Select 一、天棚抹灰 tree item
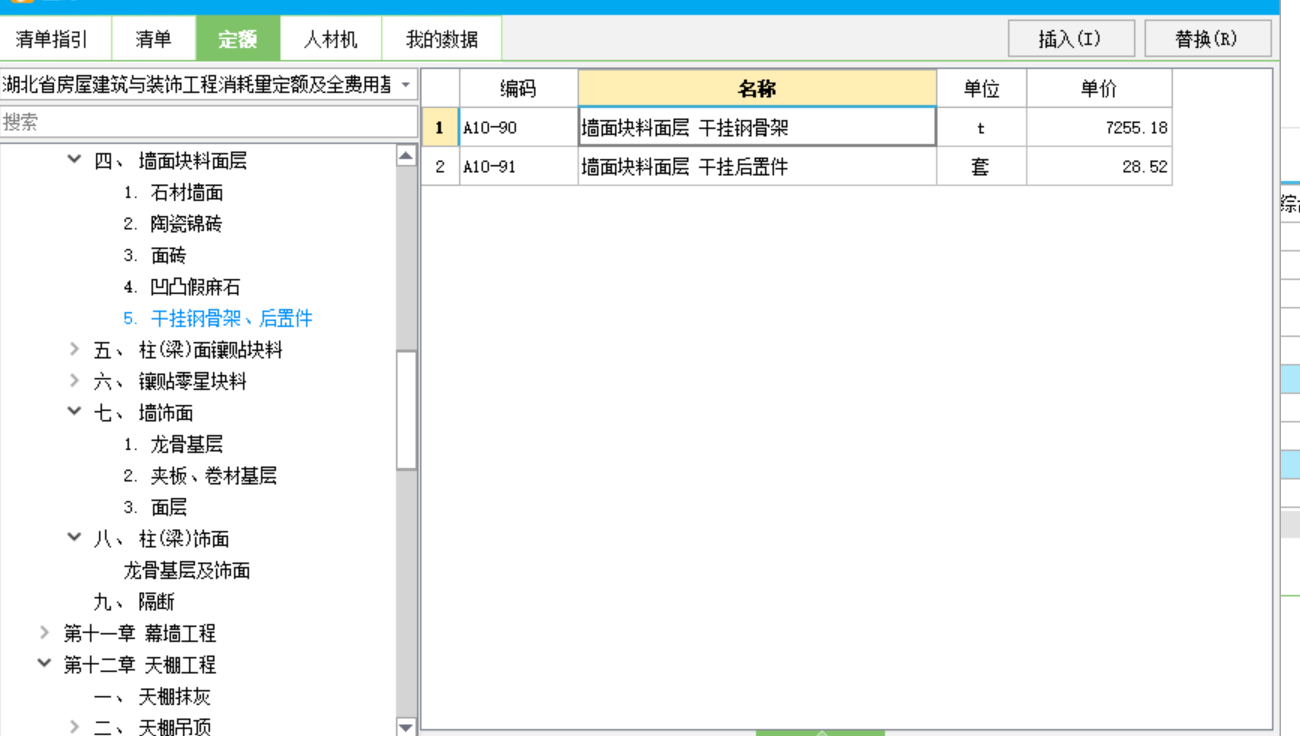The height and width of the screenshot is (736, 1300). tap(152, 696)
